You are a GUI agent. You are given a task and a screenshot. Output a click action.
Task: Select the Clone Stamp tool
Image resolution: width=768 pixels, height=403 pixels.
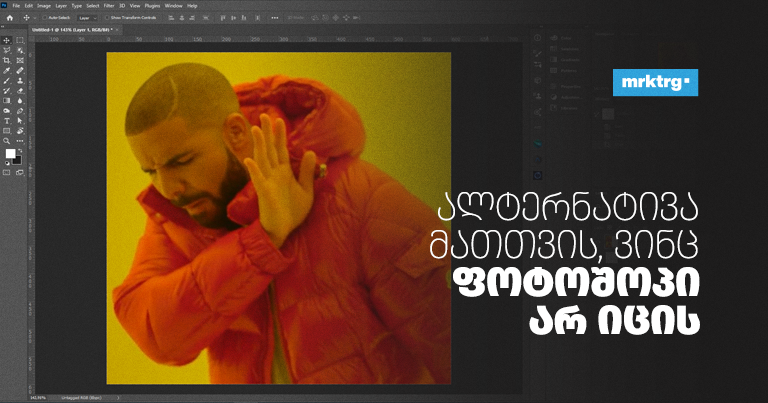(x=20, y=81)
